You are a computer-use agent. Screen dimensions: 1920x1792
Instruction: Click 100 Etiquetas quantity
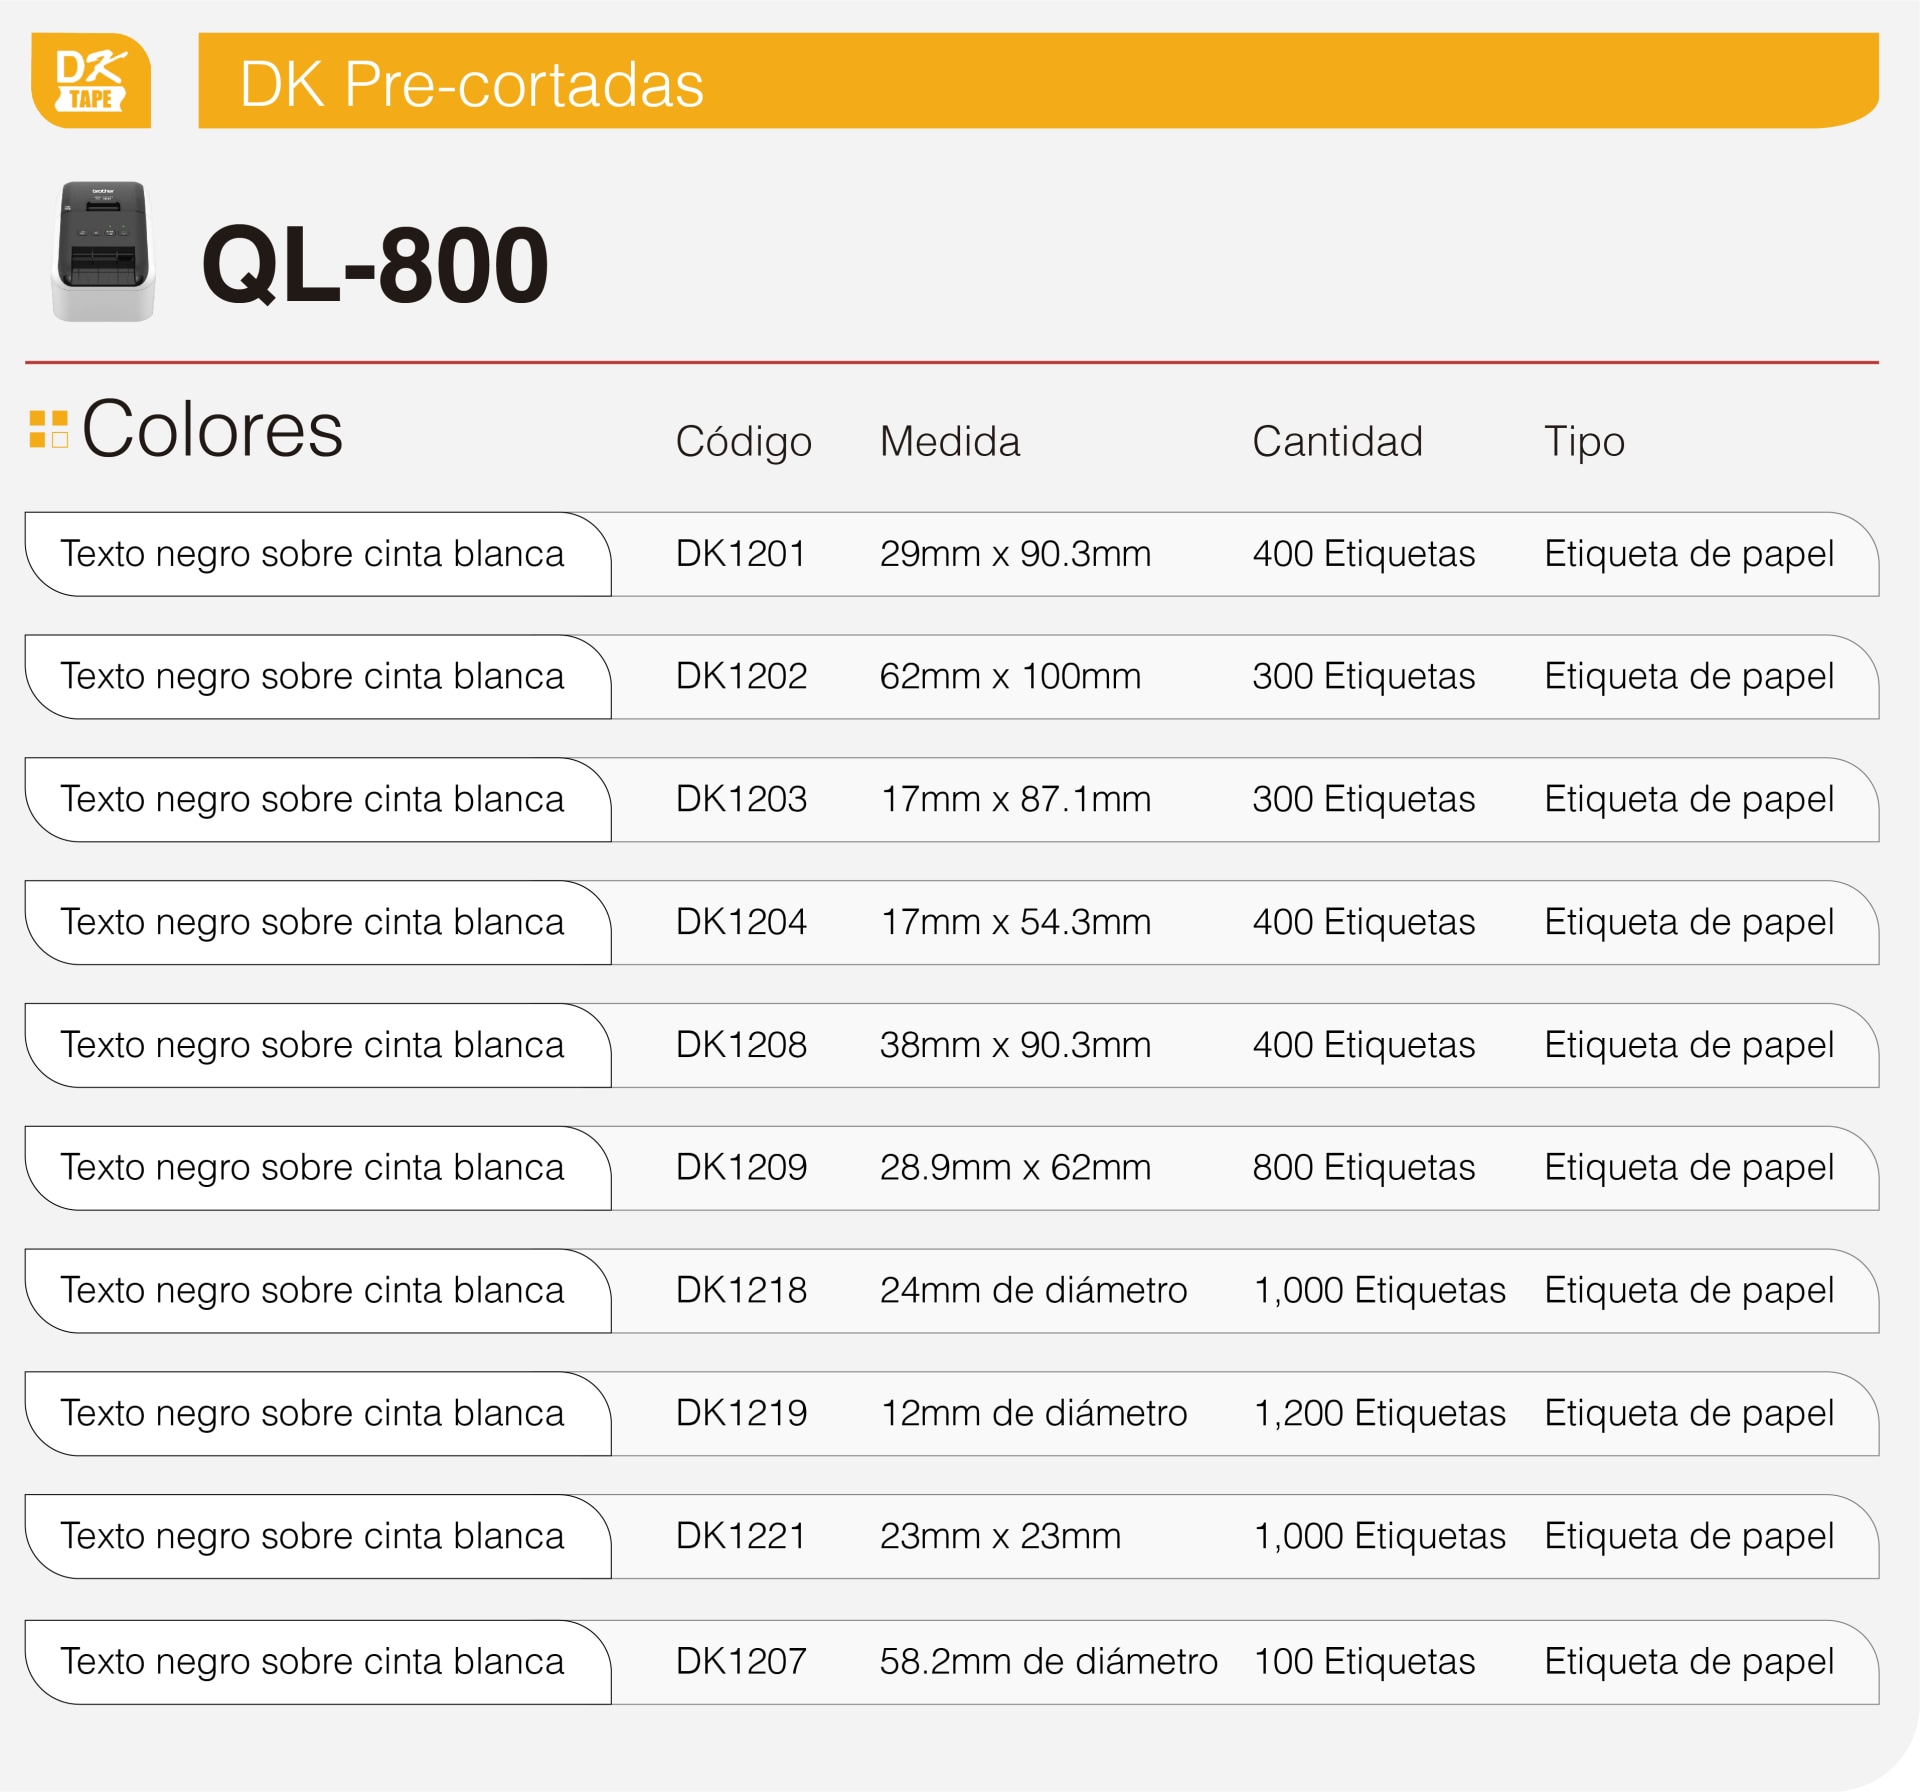click(x=1365, y=1663)
